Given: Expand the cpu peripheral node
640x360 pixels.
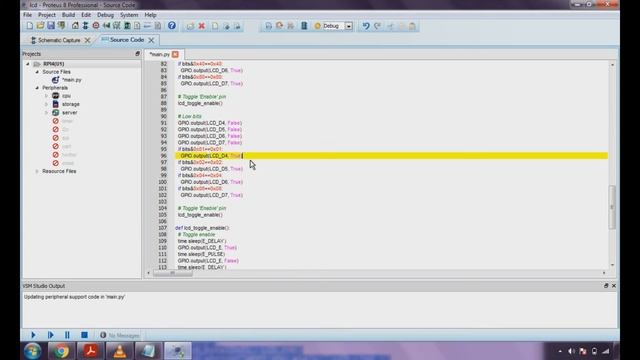Looking at the screenshot, I should click(x=46, y=96).
